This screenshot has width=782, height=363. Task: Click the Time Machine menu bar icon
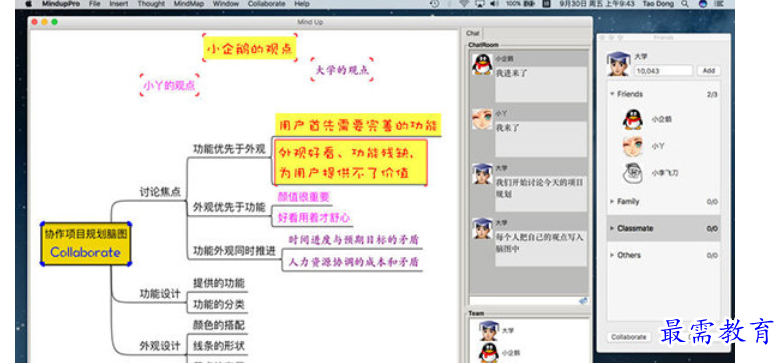coord(435,3)
